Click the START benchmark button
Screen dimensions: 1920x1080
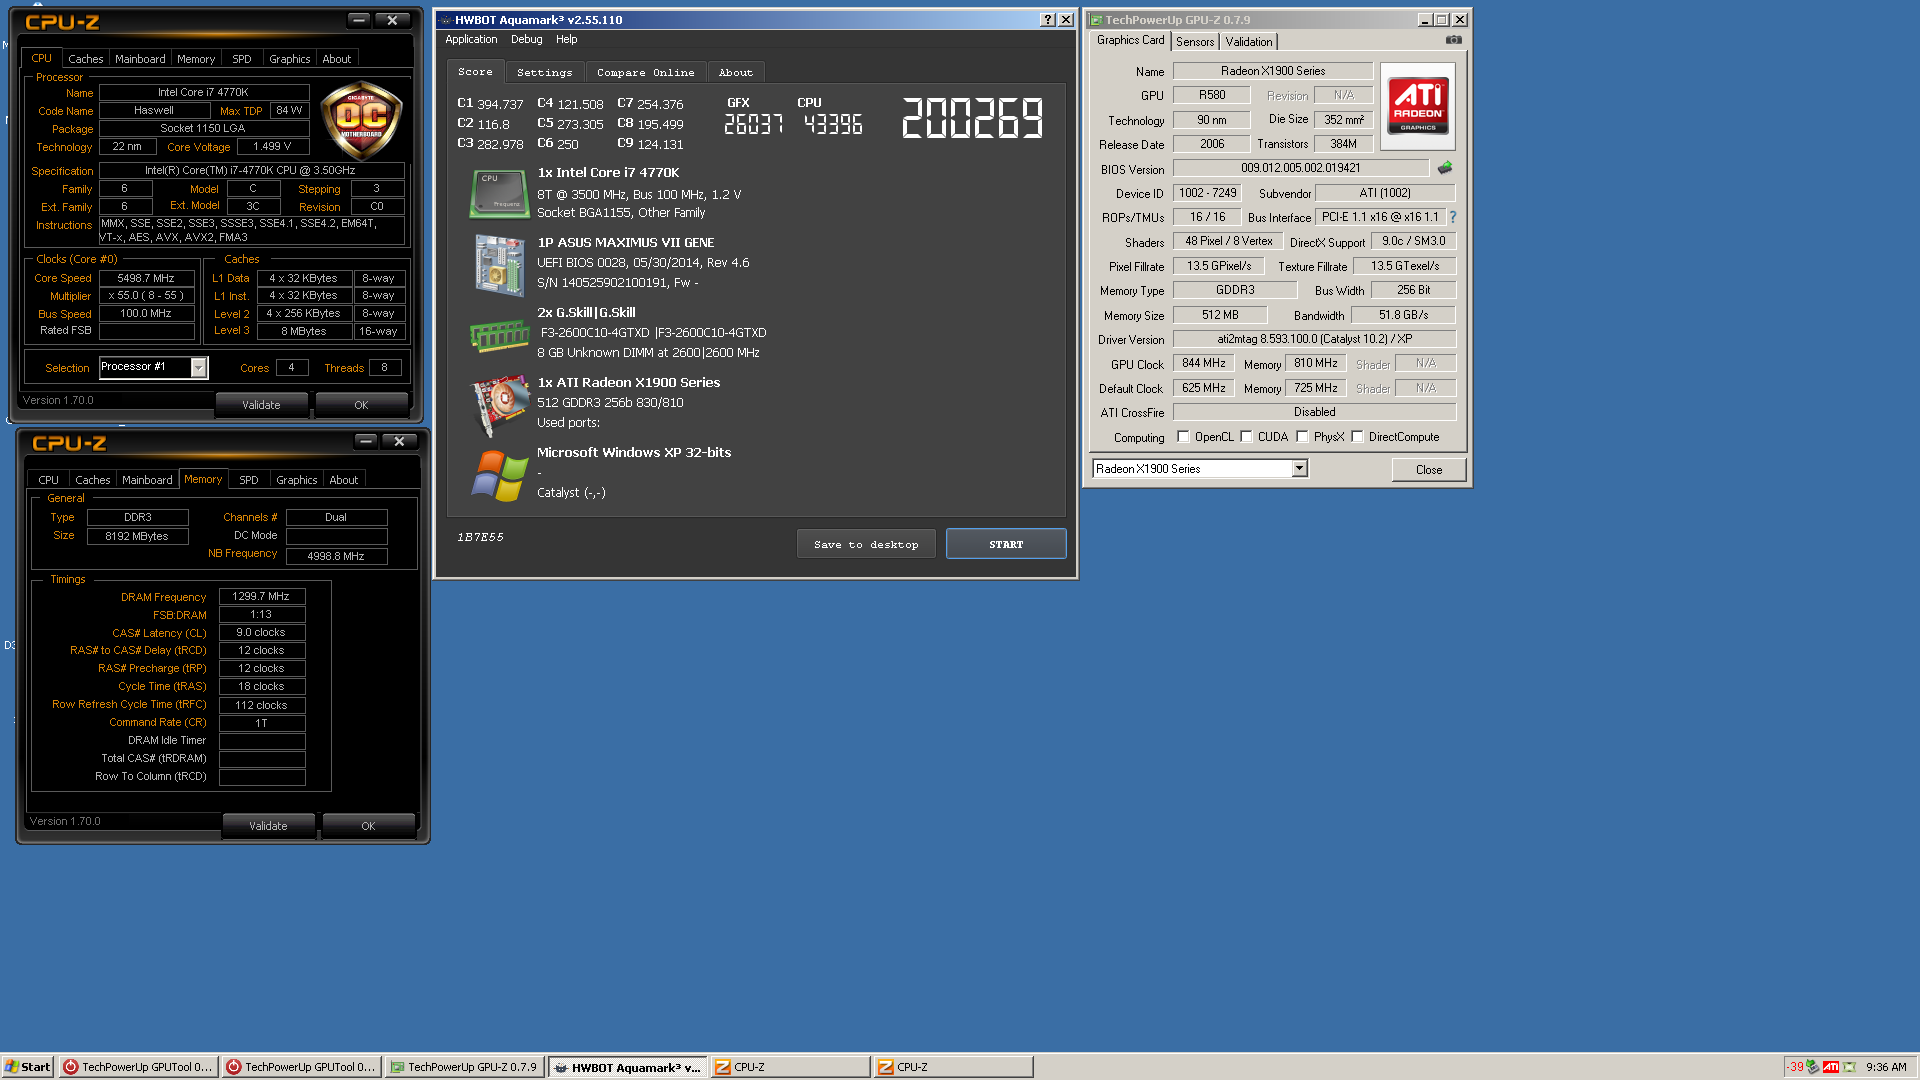pos(1006,545)
